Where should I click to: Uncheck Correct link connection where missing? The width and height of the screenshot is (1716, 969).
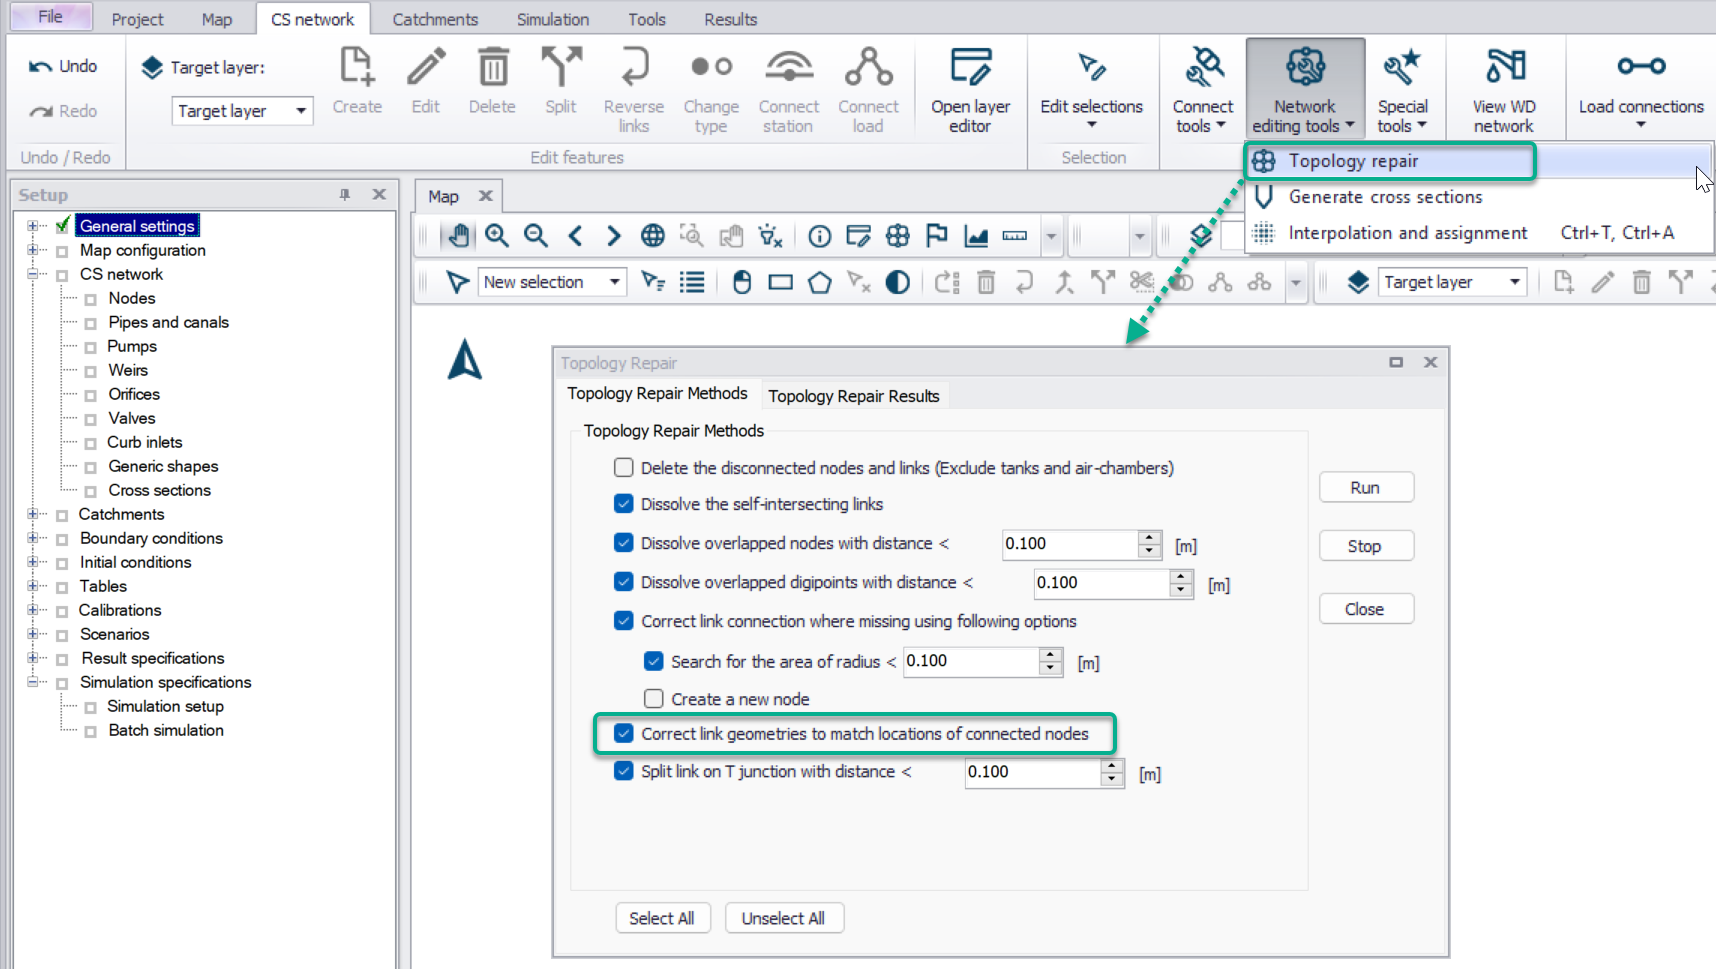tap(624, 620)
